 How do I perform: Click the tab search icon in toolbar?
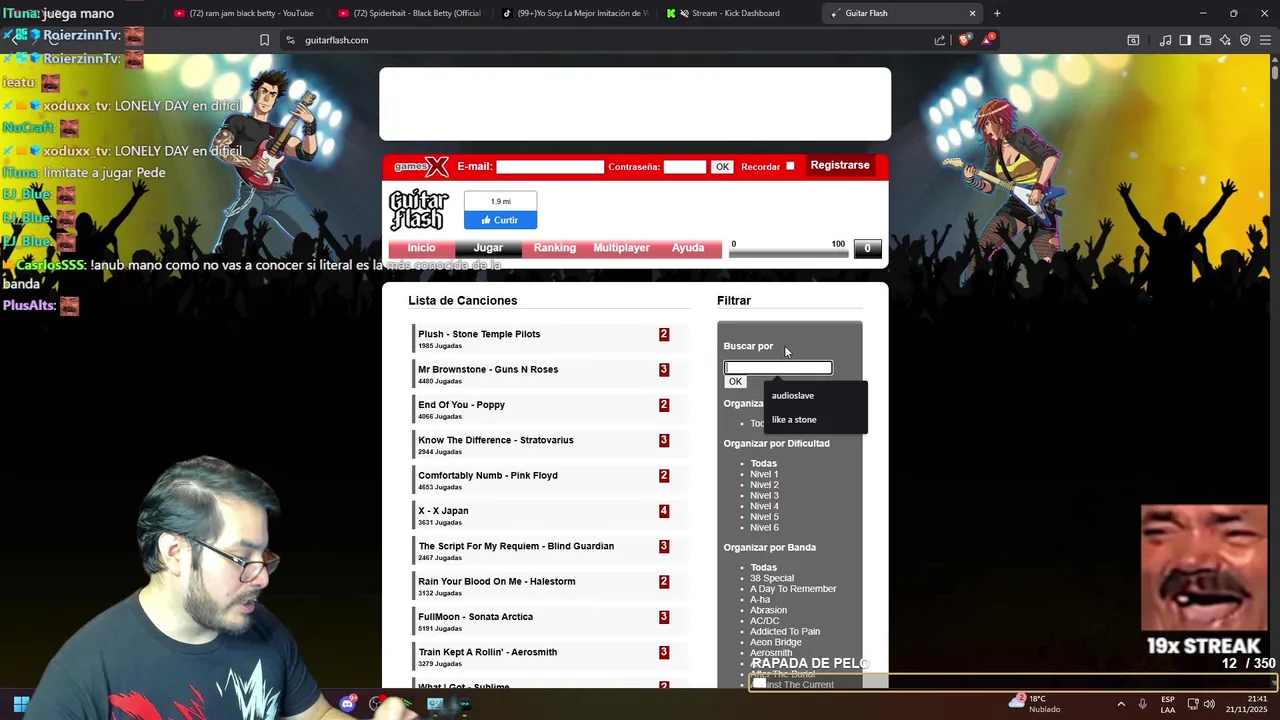(x=1133, y=40)
